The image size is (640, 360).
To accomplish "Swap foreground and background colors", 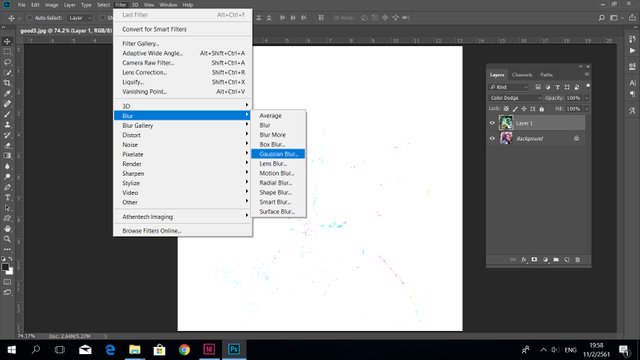I will [11, 259].
